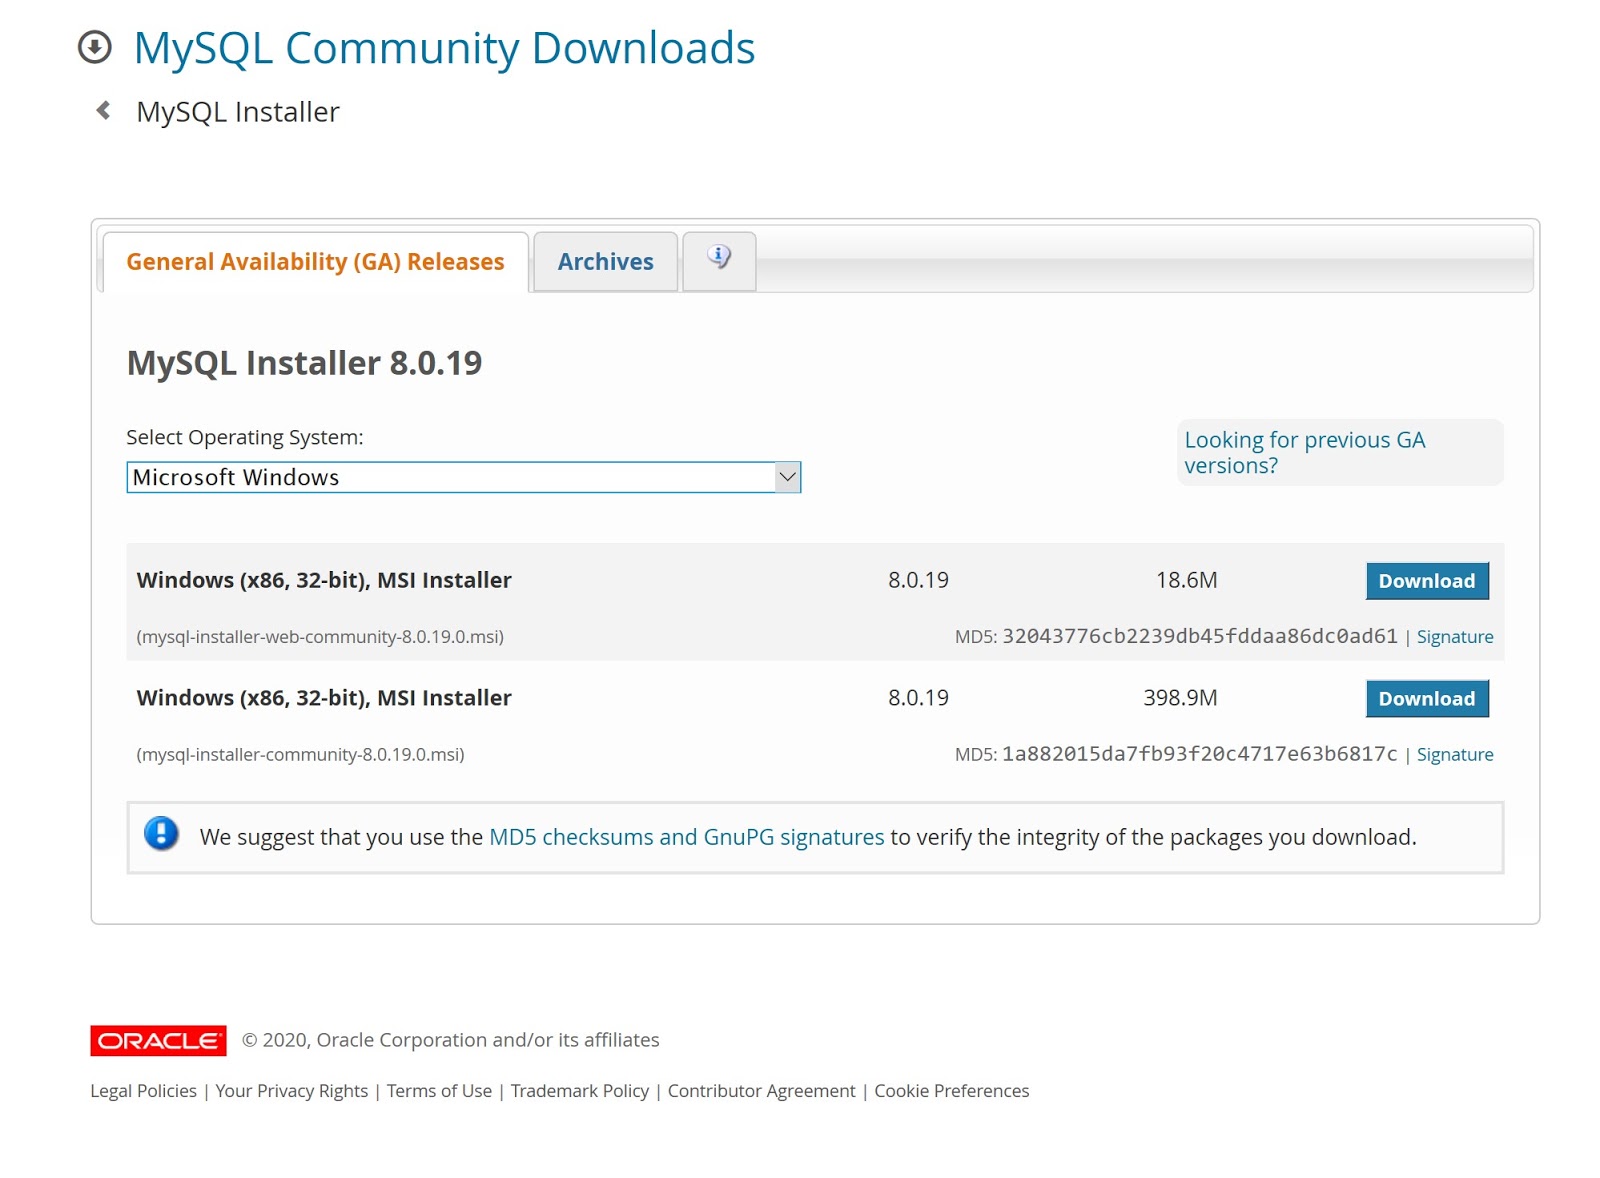Viewport: 1600px width, 1178px height.
Task: Click the dropdown arrow on Microsoft Windows selector
Action: coord(787,477)
